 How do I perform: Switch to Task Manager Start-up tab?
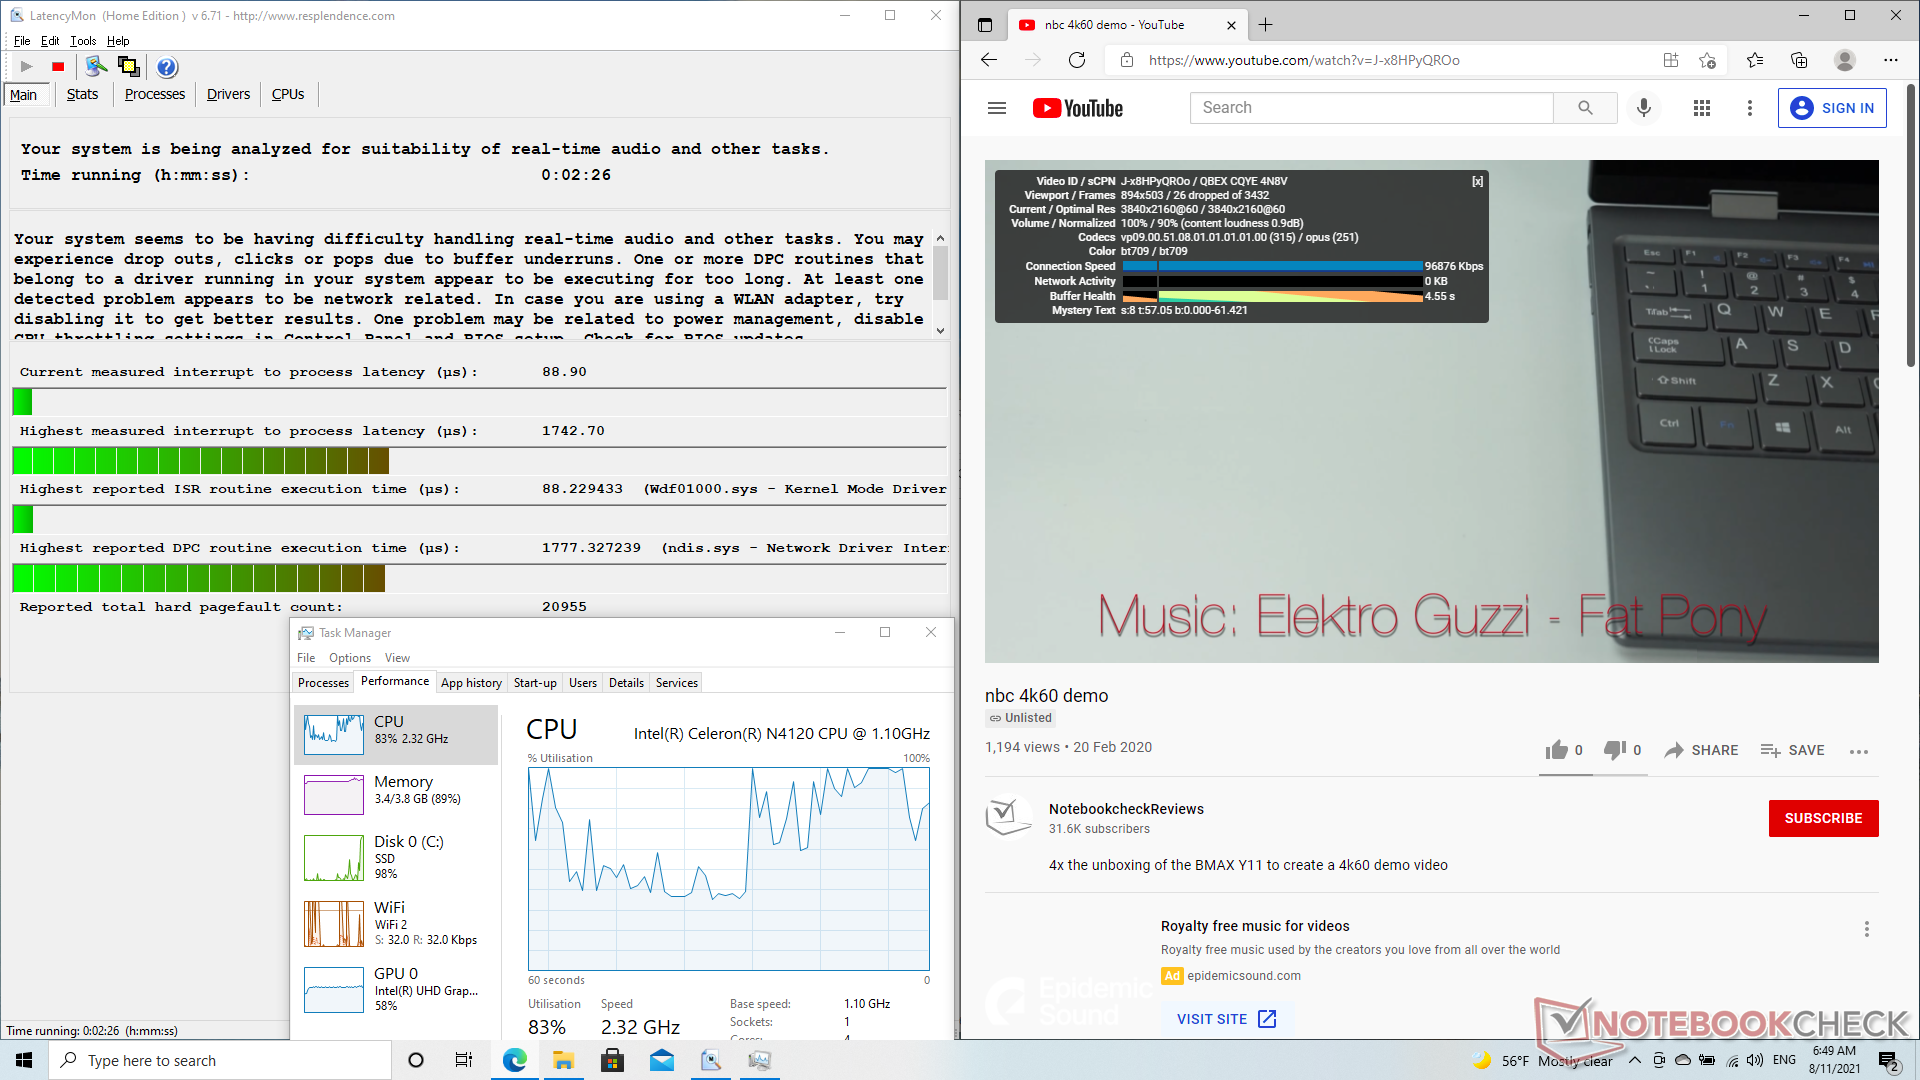pyautogui.click(x=535, y=683)
